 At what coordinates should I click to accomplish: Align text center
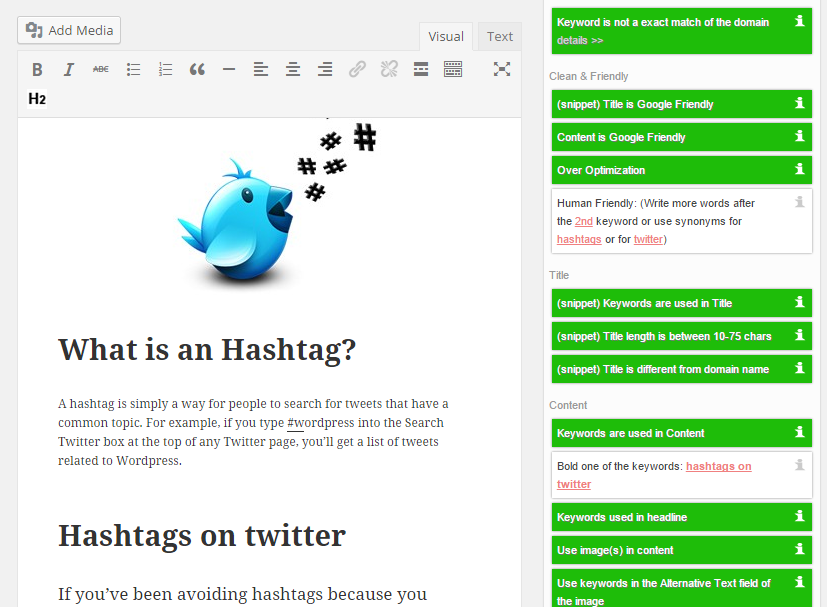[293, 69]
